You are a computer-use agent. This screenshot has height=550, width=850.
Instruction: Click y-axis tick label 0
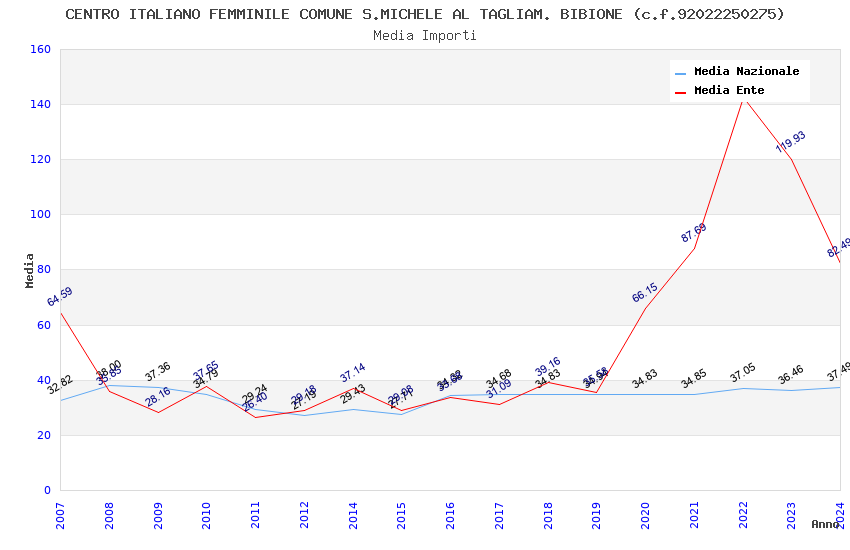(x=48, y=490)
